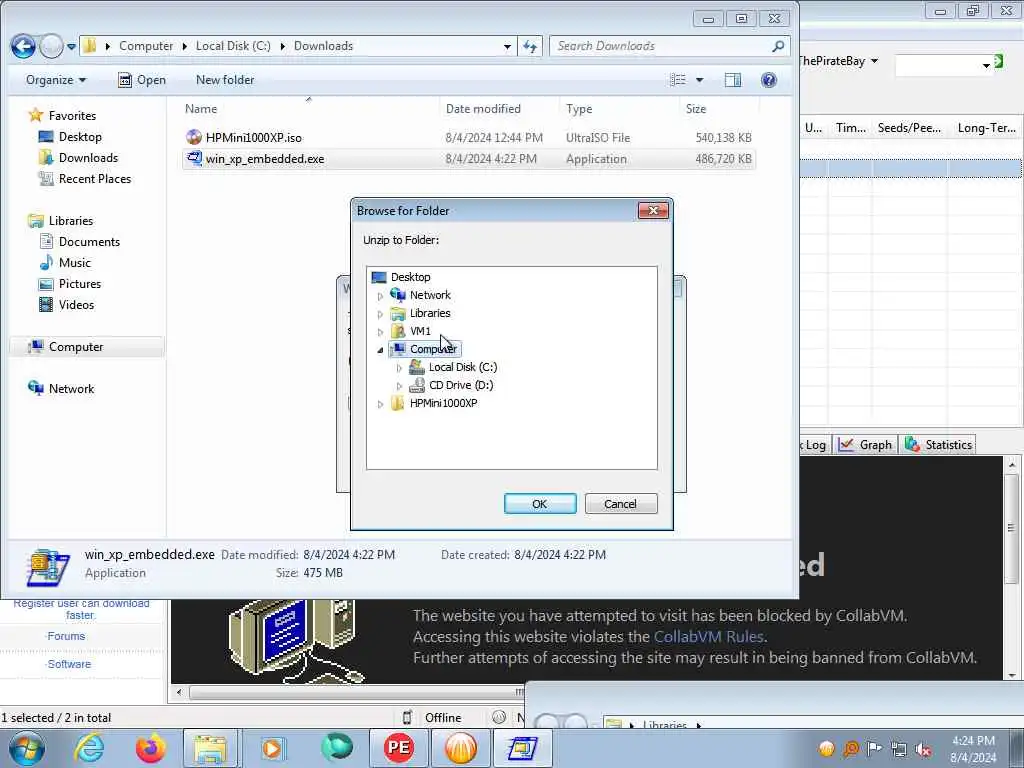
Task: Select Favorites in the navigation pane
Action: click(72, 116)
